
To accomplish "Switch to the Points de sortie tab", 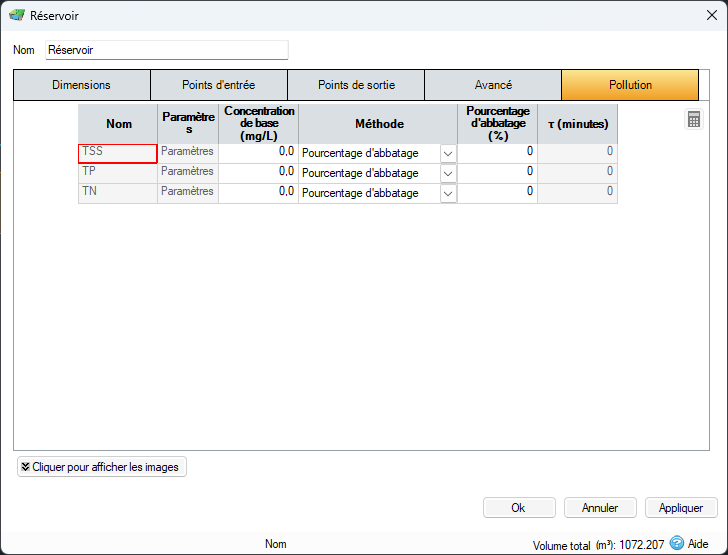I will (x=356, y=85).
